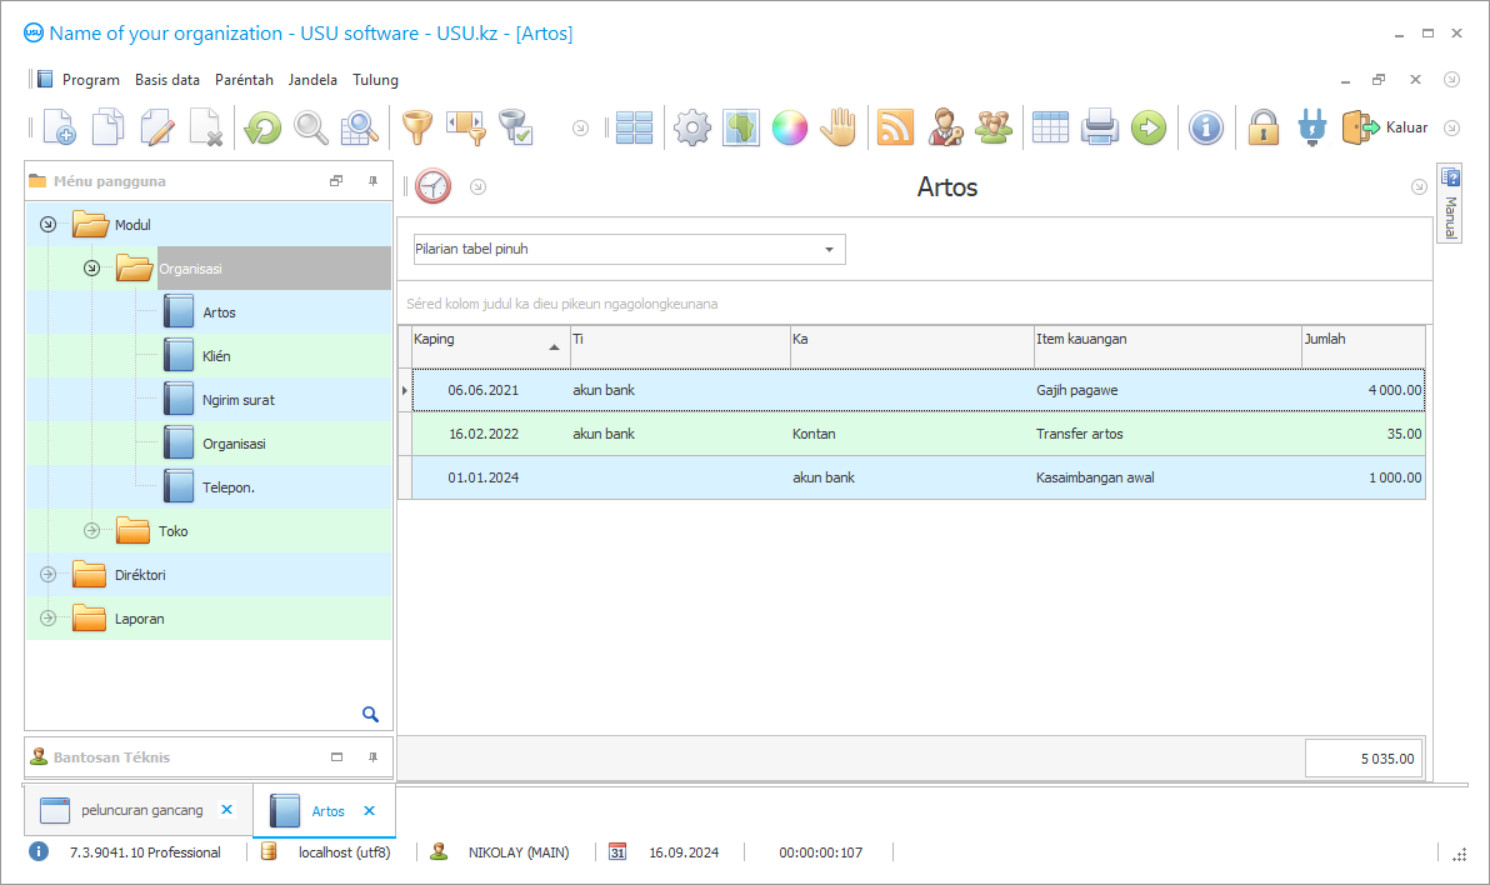Open the Manual side panel button
Screen dimensions: 1490x885
(1450, 203)
